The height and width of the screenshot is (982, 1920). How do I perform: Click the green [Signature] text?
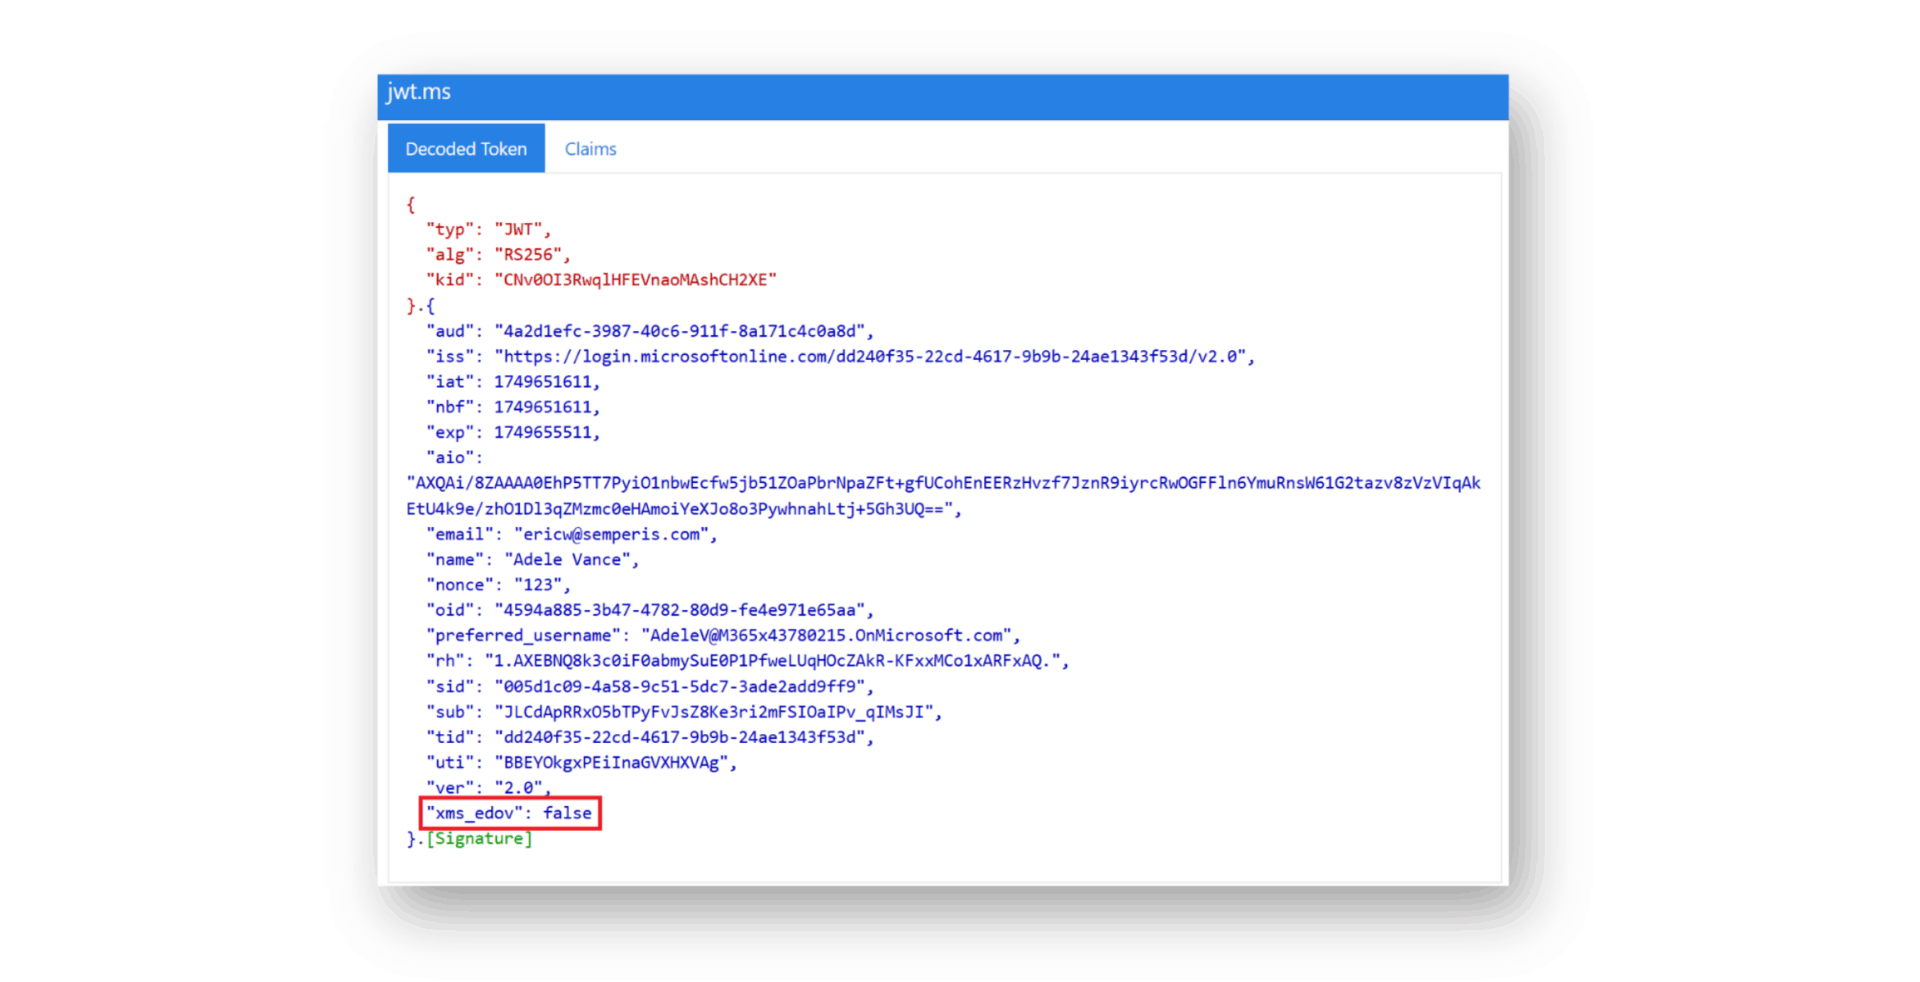point(479,839)
